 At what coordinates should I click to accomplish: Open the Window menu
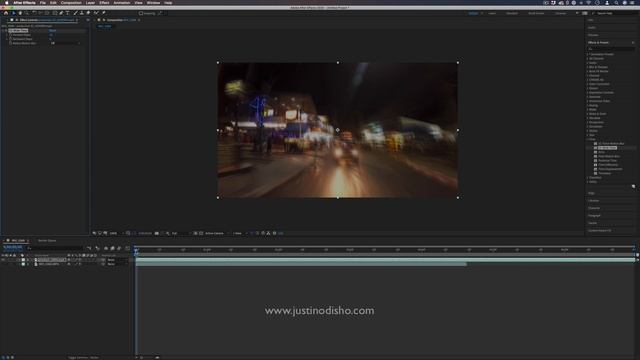(x=153, y=3)
